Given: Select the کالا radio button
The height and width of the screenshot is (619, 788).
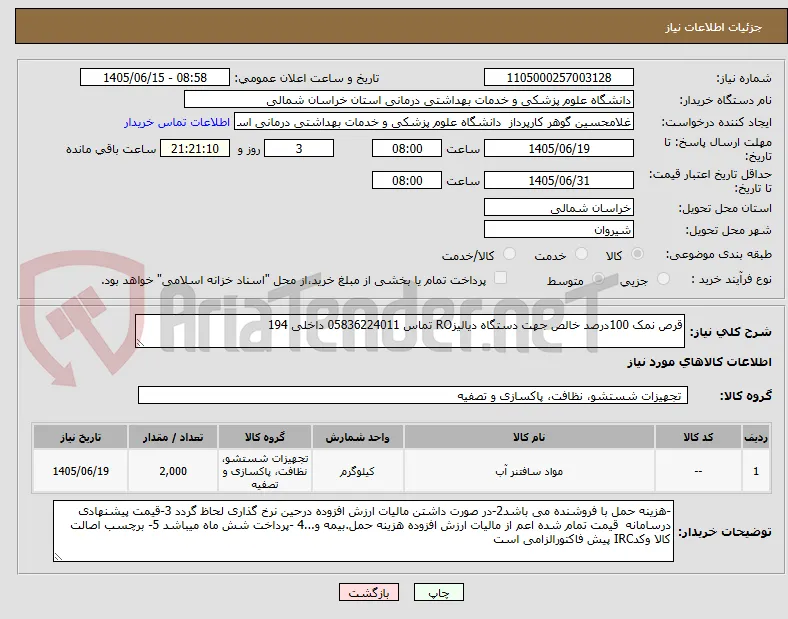Looking at the screenshot, I should pos(637,254).
